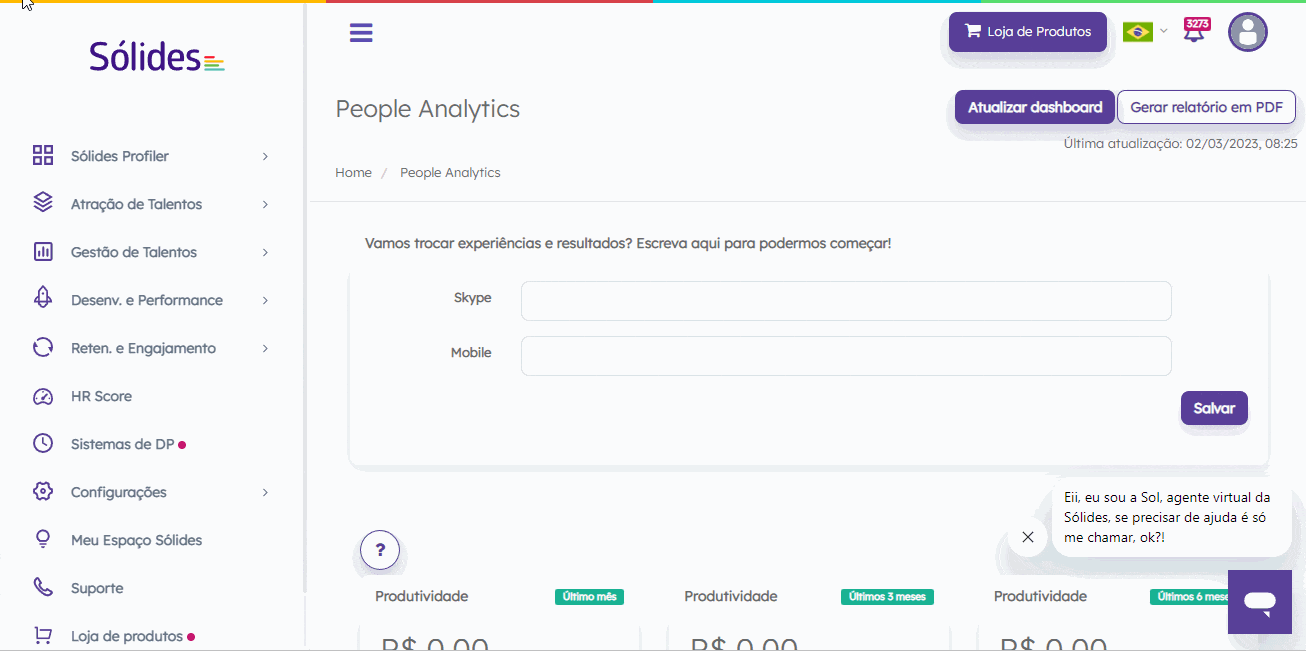Screen dimensions: 1306x651
Task: Expand the Reten. e Engajamento chevron
Action: coord(265,348)
